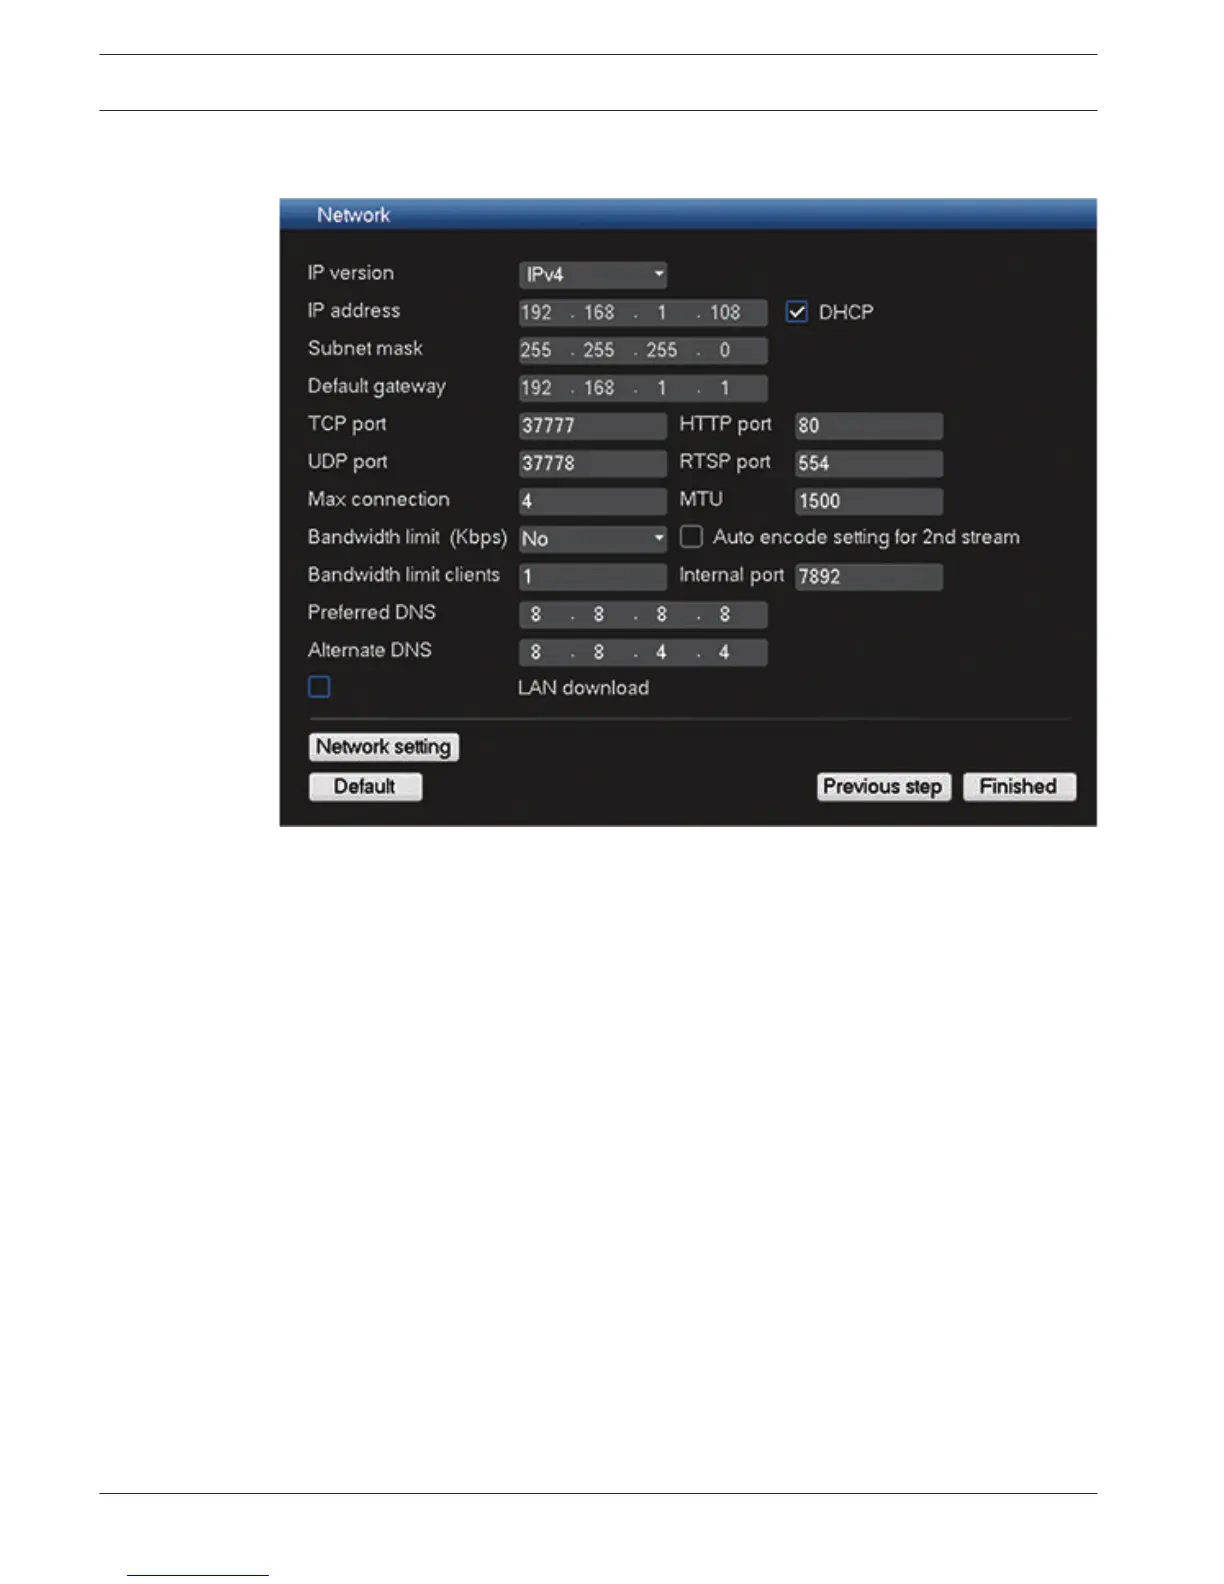Image resolution: width=1224 pixels, height=1584 pixels.
Task: Select the IP address field
Action: (643, 312)
